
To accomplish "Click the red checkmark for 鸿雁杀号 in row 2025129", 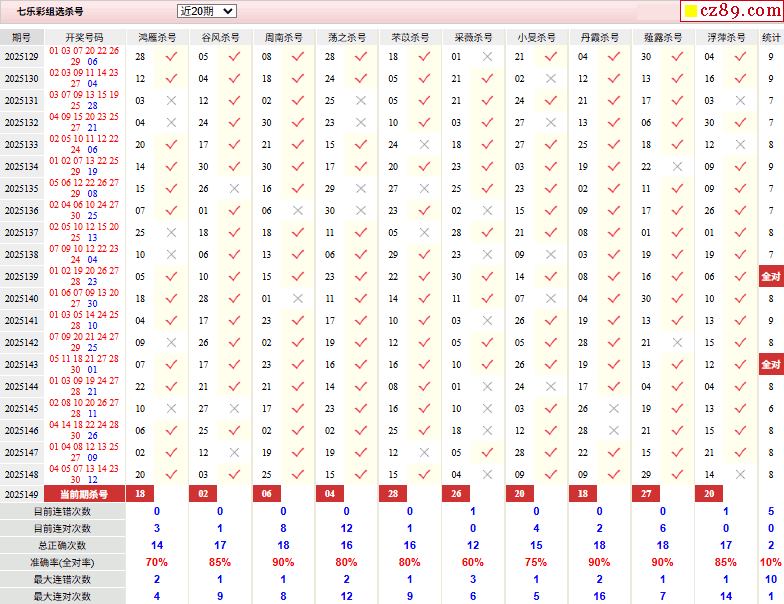I will pyautogui.click(x=171, y=57).
